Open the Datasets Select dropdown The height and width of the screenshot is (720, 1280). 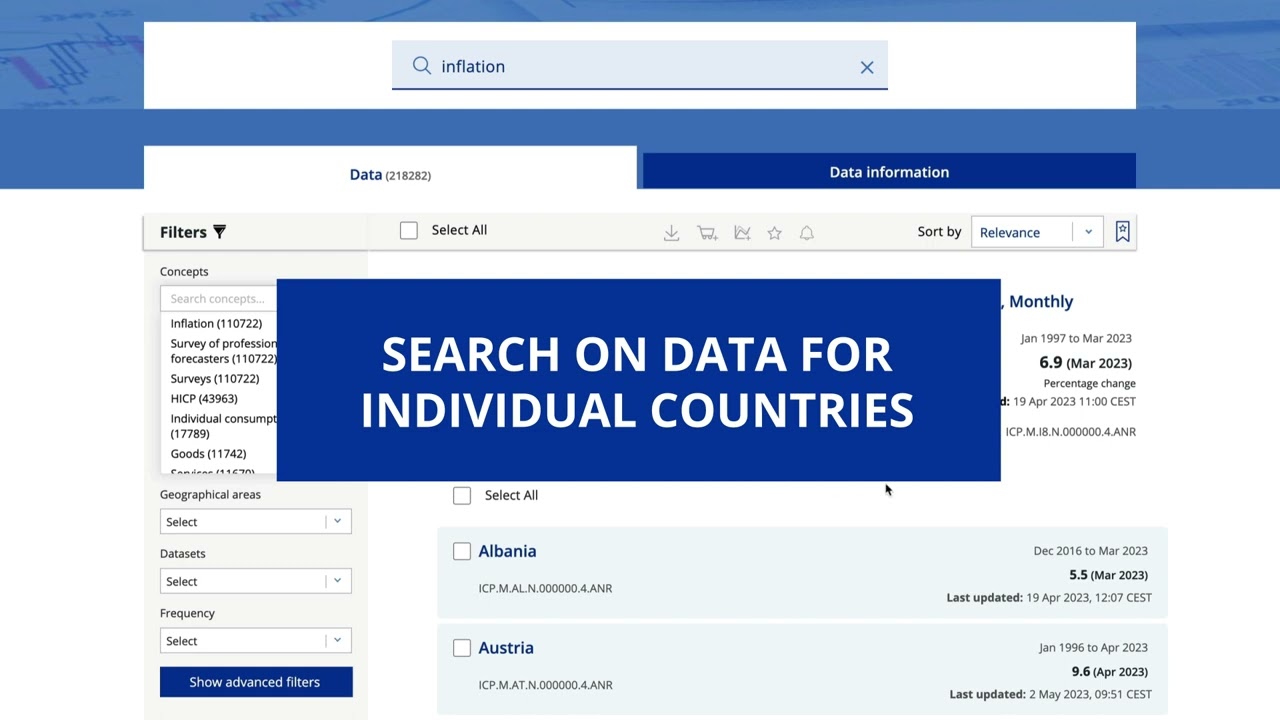coord(256,581)
